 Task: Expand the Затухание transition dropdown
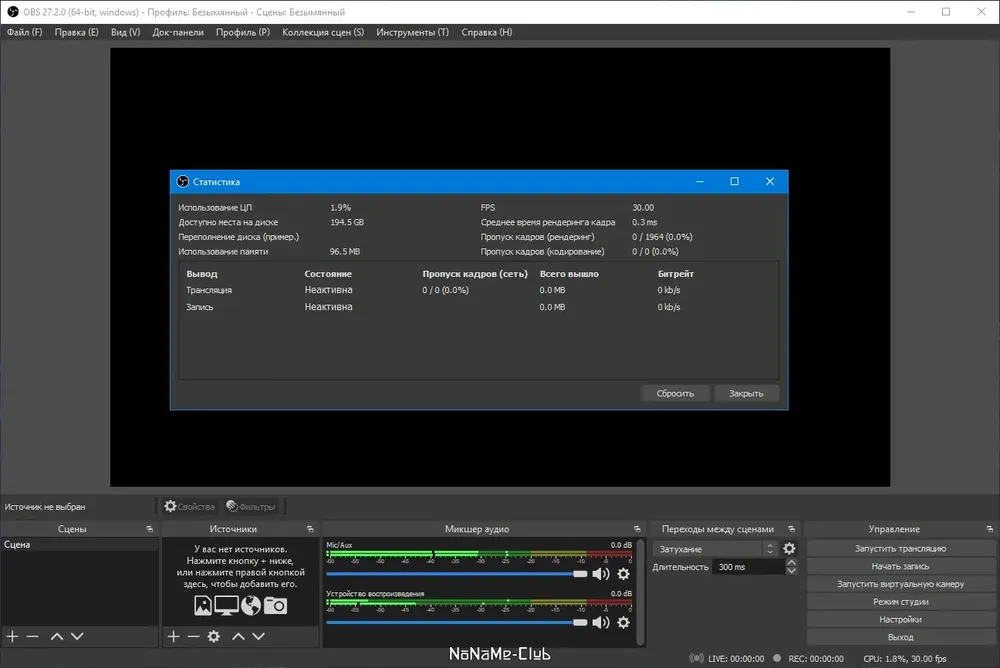[714, 549]
